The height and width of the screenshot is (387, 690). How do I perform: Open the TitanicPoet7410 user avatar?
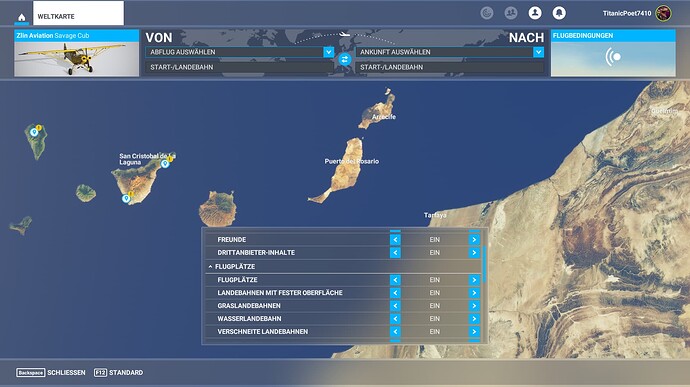[663, 13]
